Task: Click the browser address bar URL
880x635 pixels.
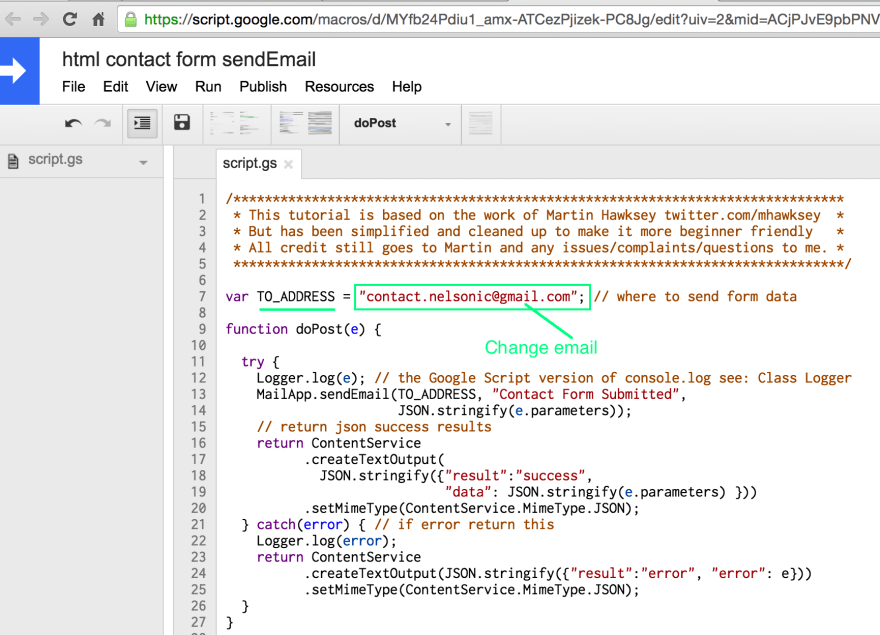Action: point(511,20)
